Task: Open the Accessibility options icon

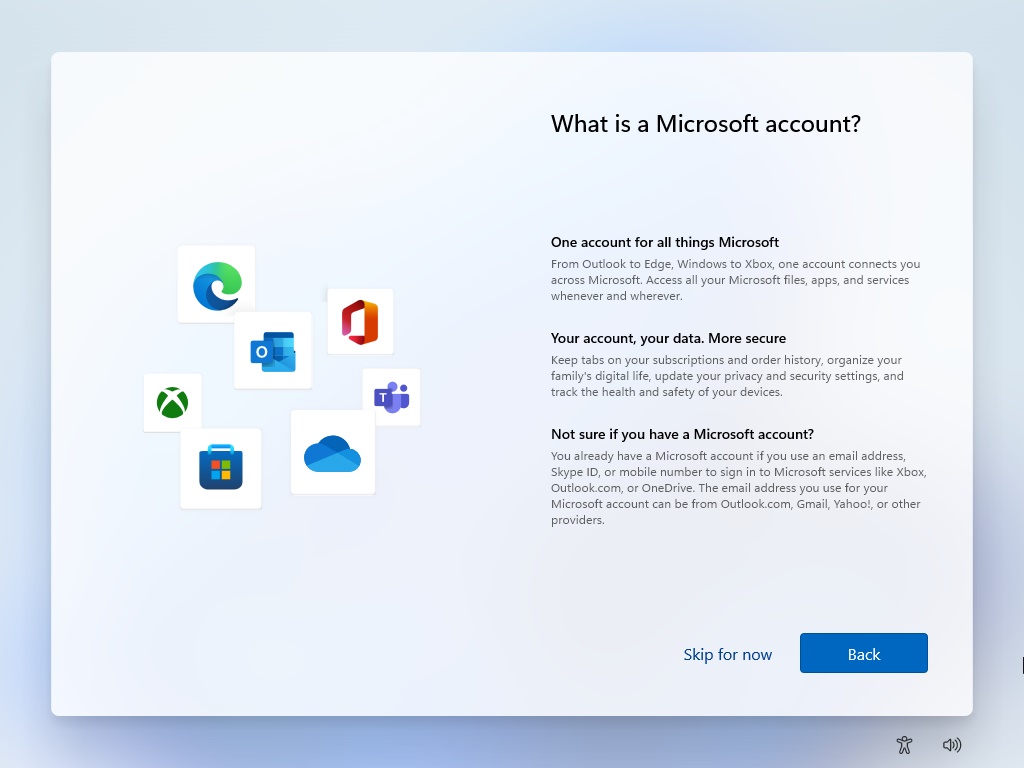Action: [904, 744]
